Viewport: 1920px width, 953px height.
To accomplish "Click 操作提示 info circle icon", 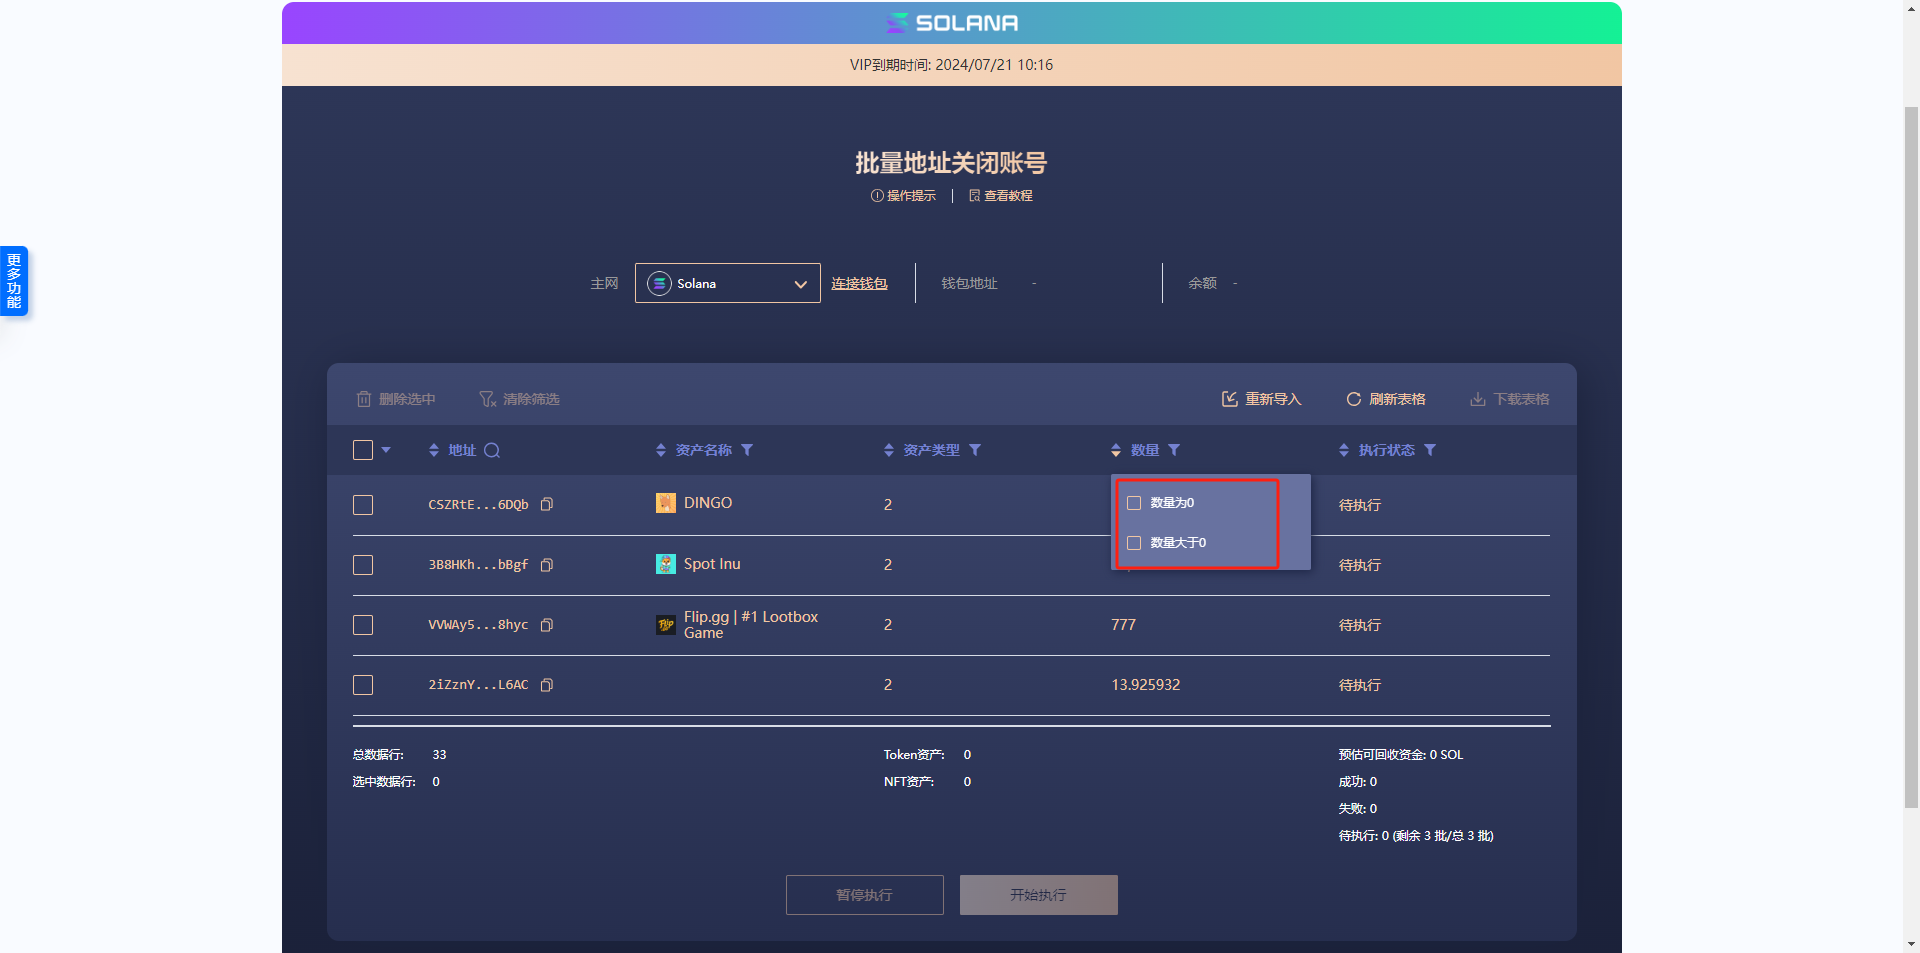I will (877, 196).
